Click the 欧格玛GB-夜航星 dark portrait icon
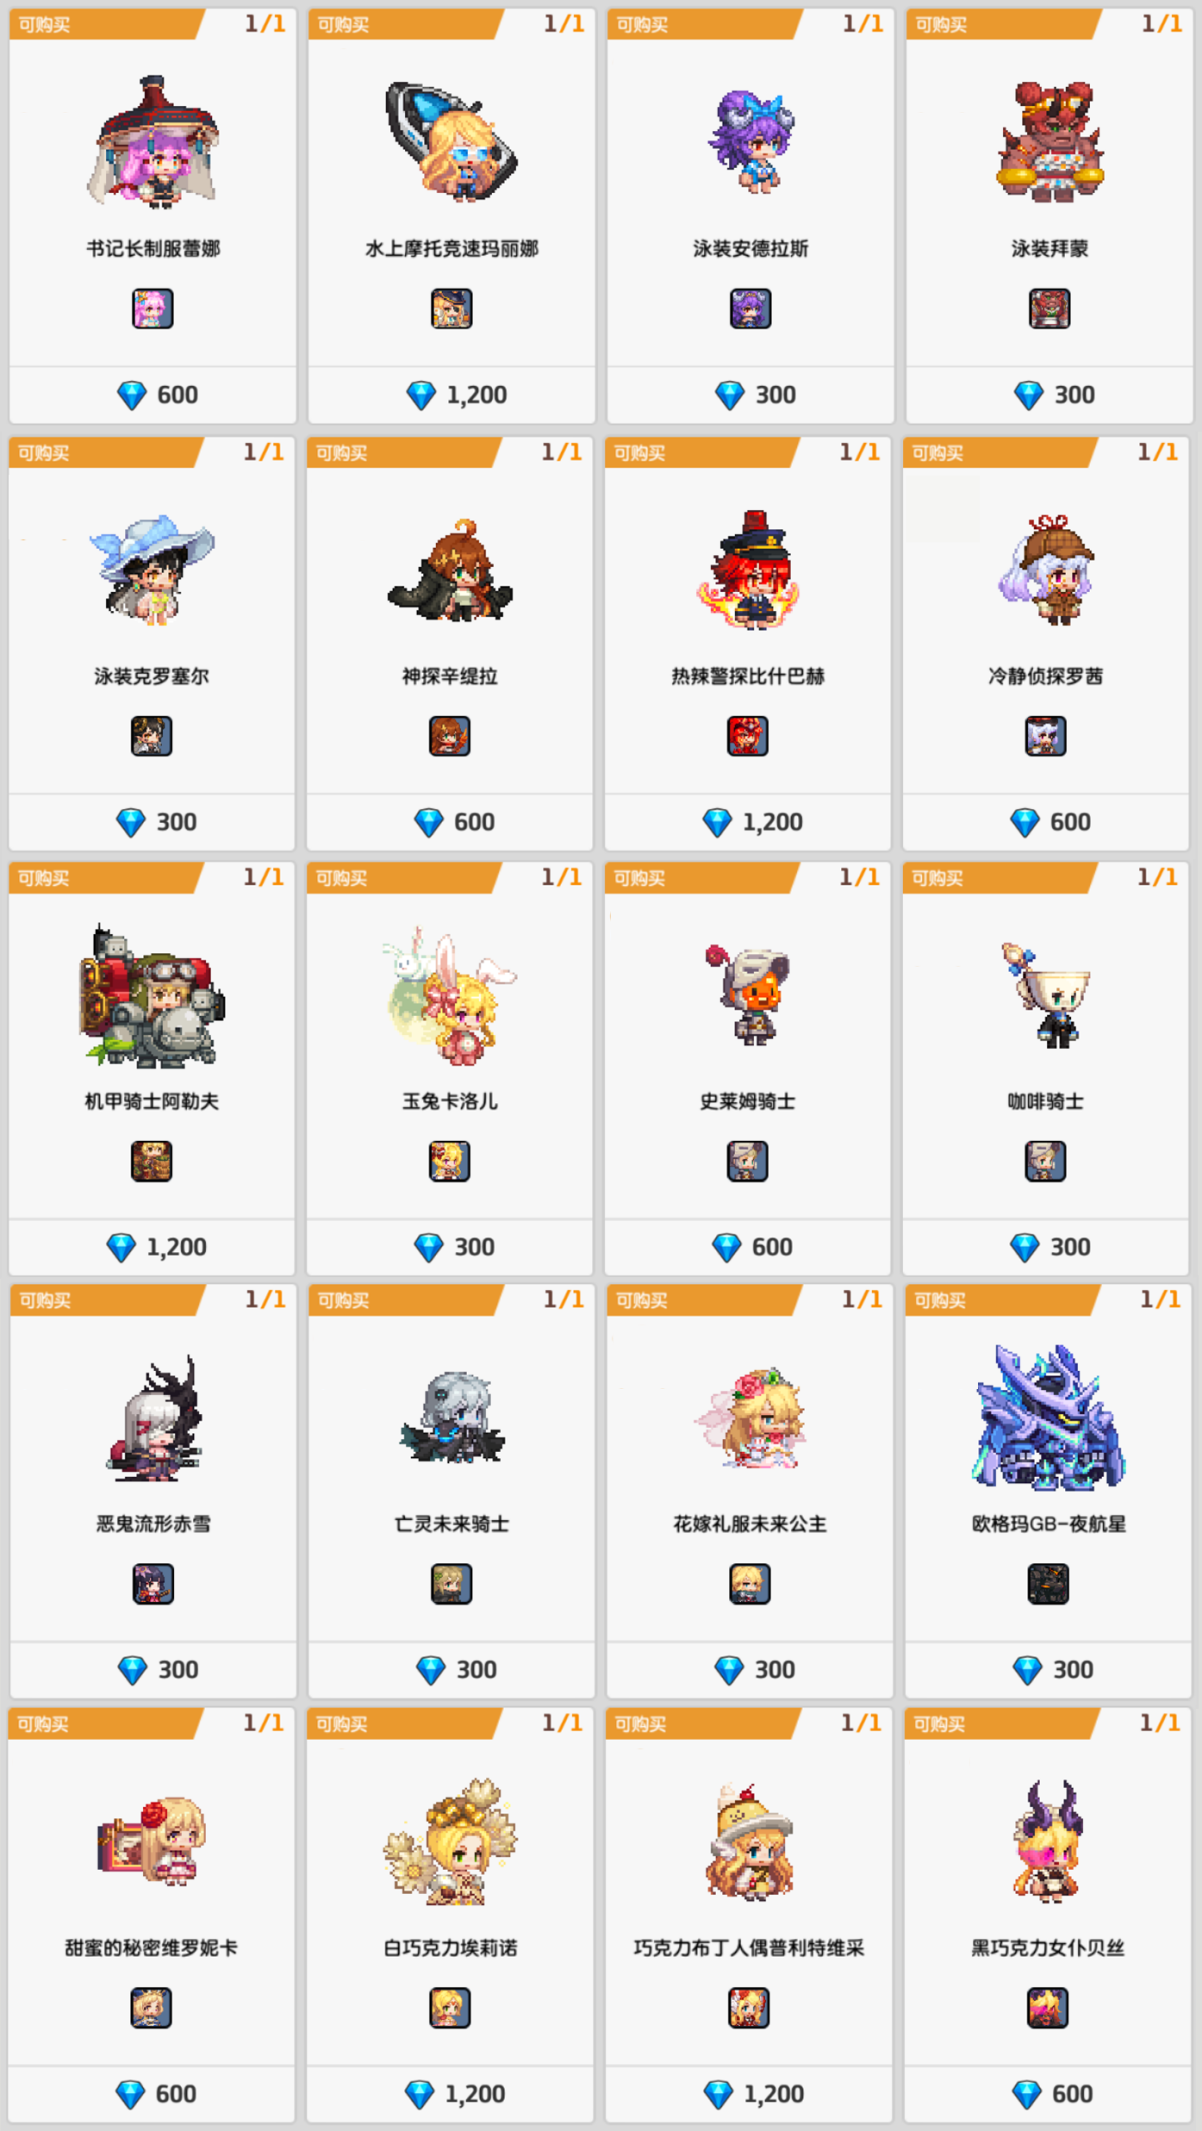This screenshot has width=1202, height=2131. tap(1048, 1584)
